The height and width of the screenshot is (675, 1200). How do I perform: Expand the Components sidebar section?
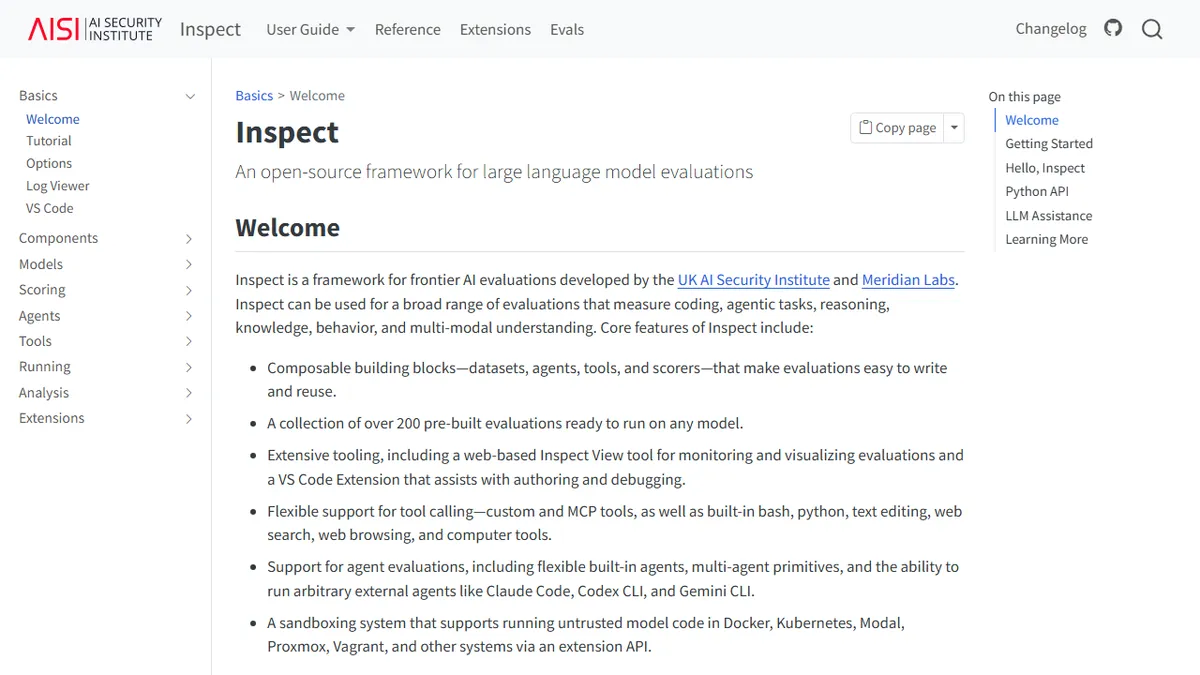[190, 239]
